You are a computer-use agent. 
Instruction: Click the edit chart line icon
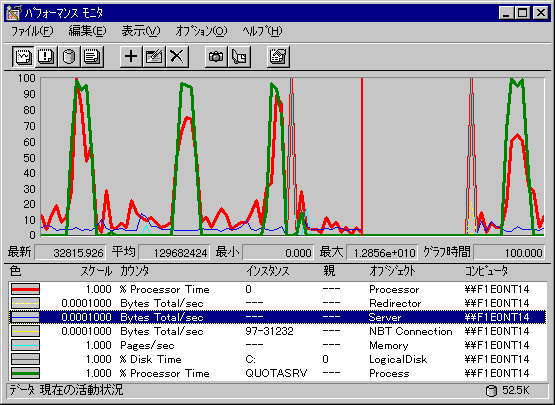pyautogui.click(x=154, y=56)
